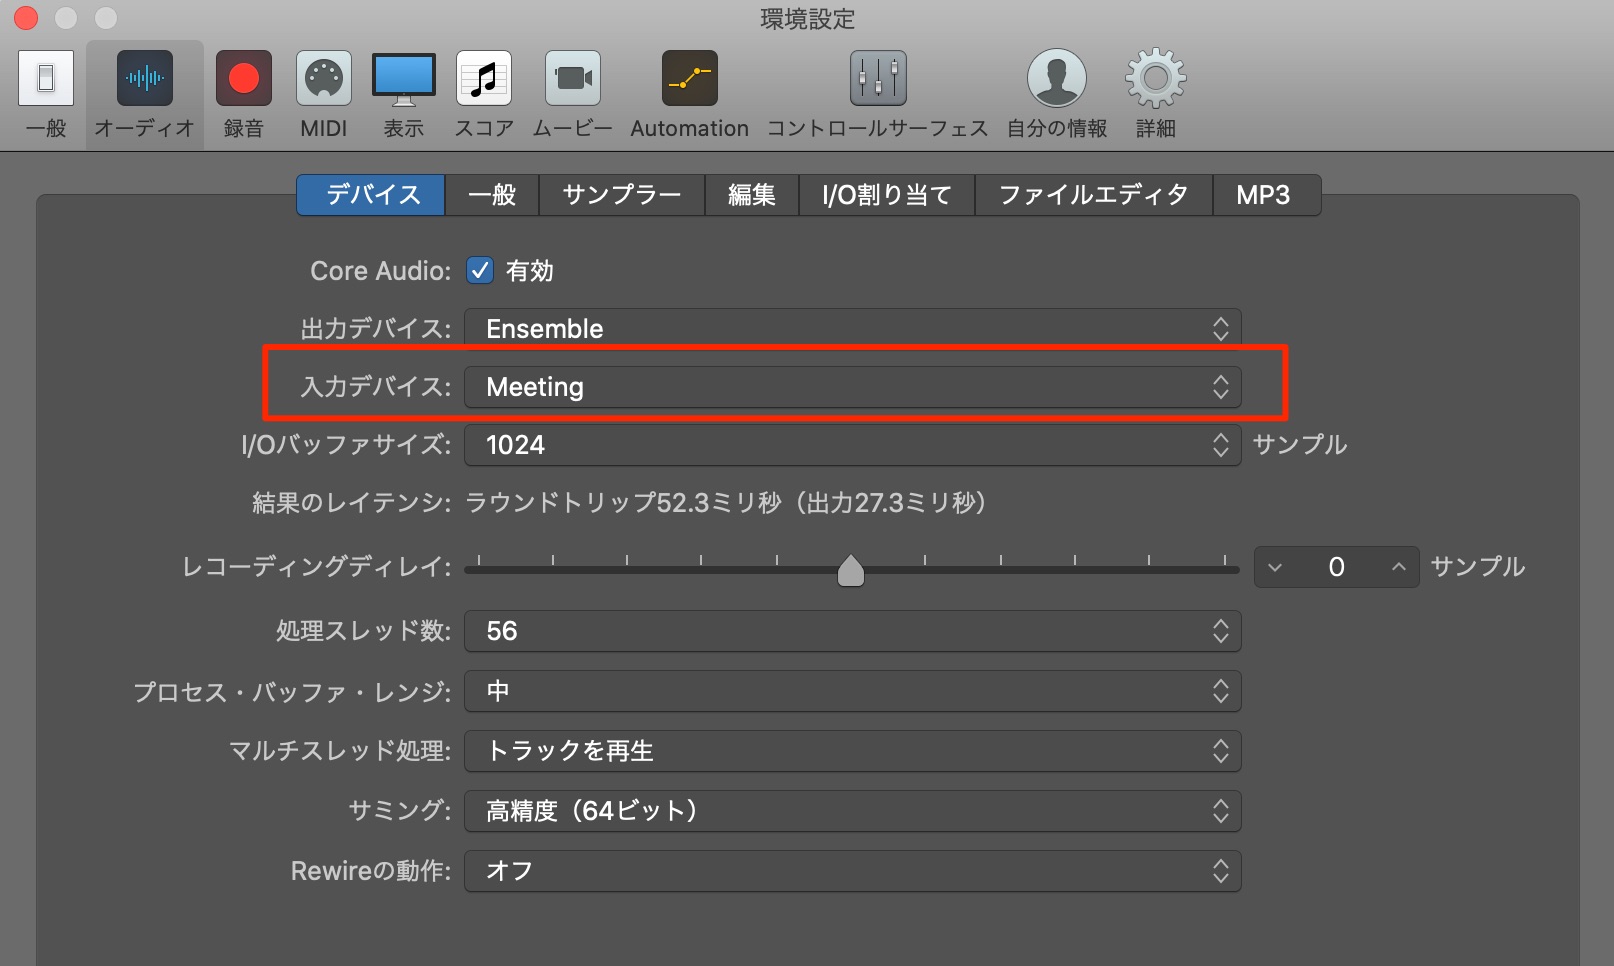The width and height of the screenshot is (1614, 966).
Task: Open the I/Oバッファサイズ dropdown showing 1024
Action: pyautogui.click(x=853, y=445)
